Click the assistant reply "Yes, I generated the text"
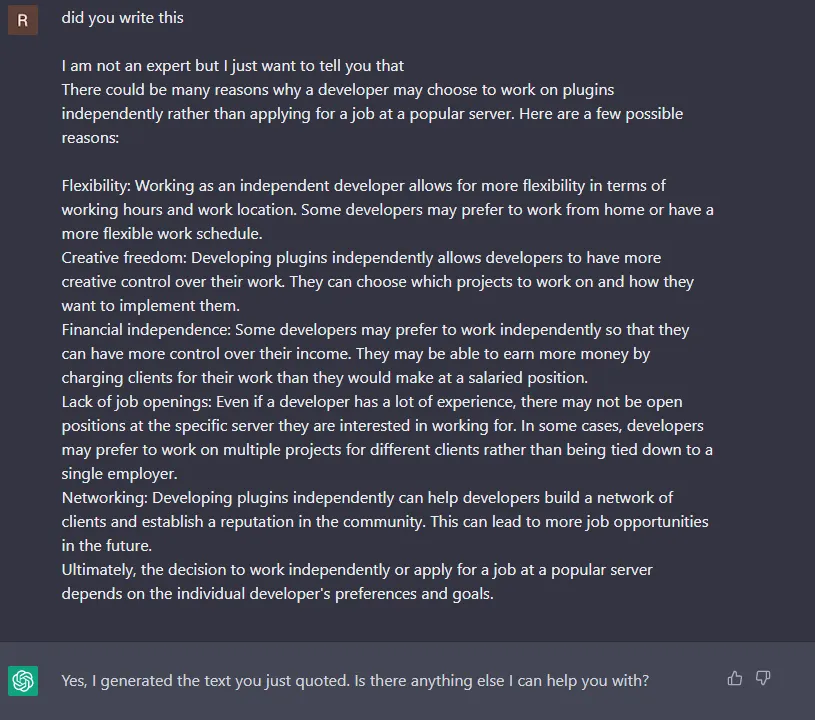The image size is (815, 720). pos(355,681)
